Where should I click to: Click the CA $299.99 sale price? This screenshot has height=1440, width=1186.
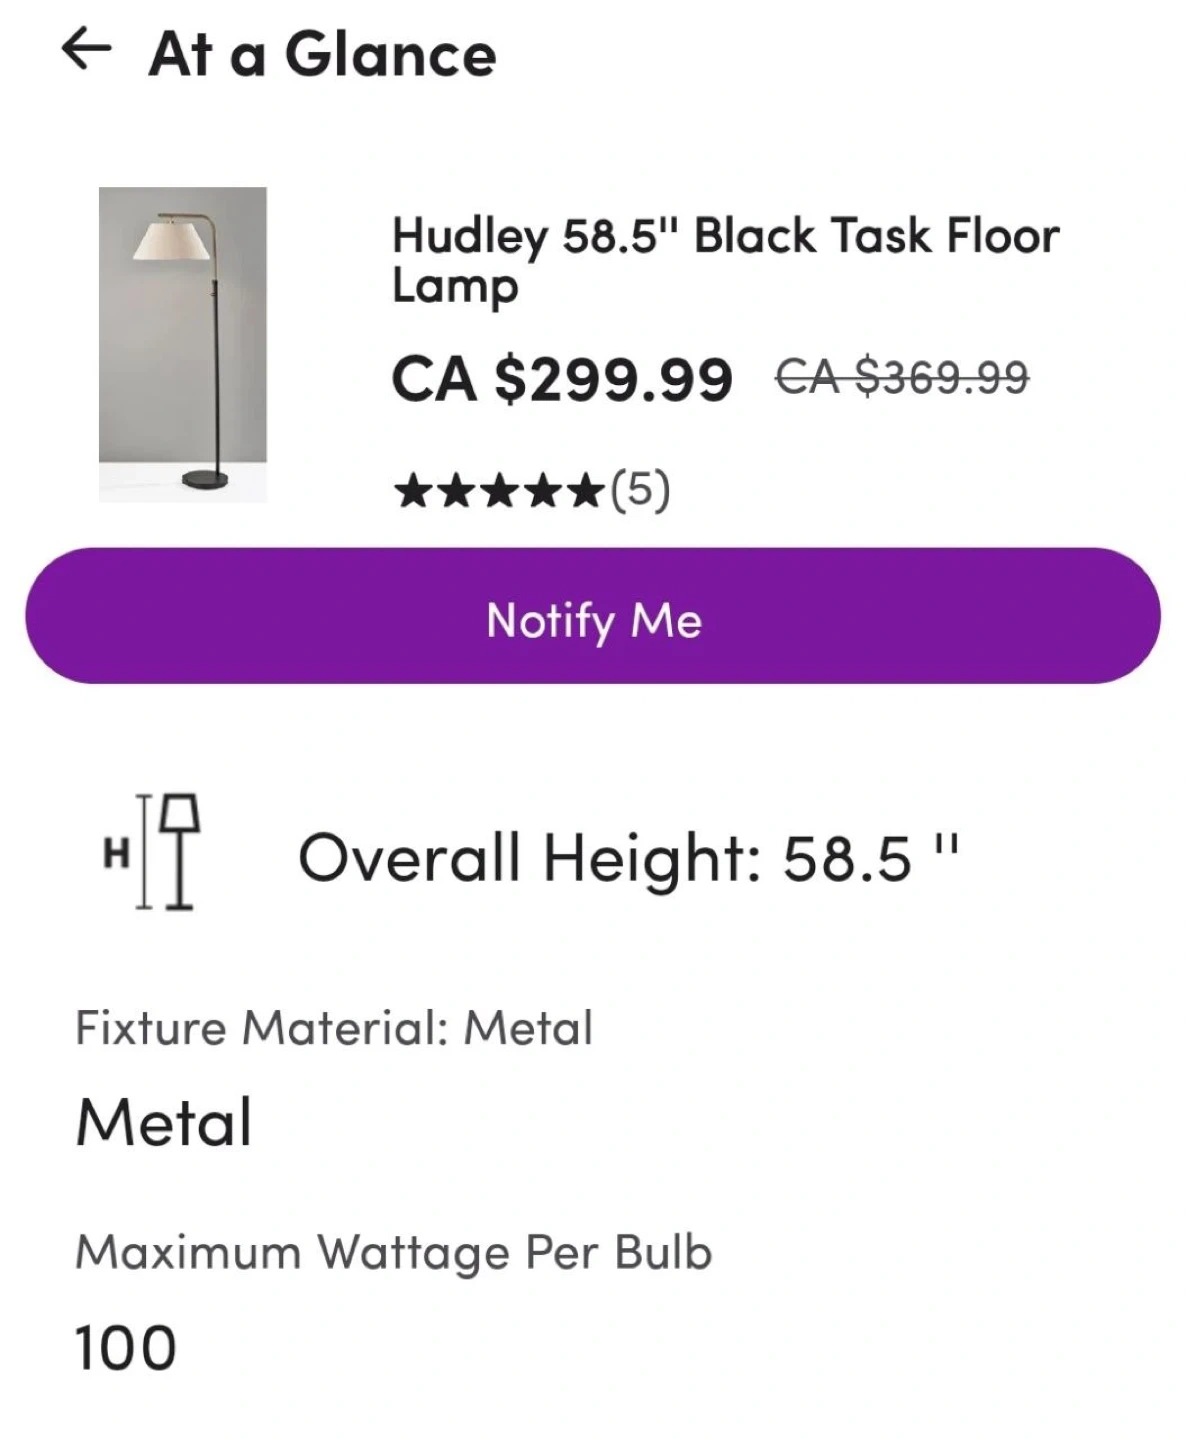(x=562, y=379)
